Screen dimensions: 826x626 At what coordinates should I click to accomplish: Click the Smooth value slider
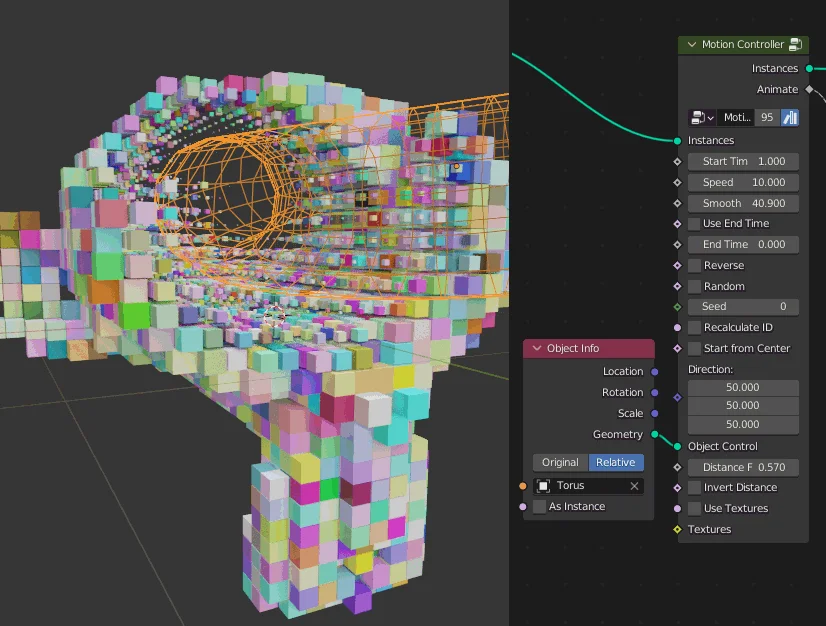click(x=743, y=202)
